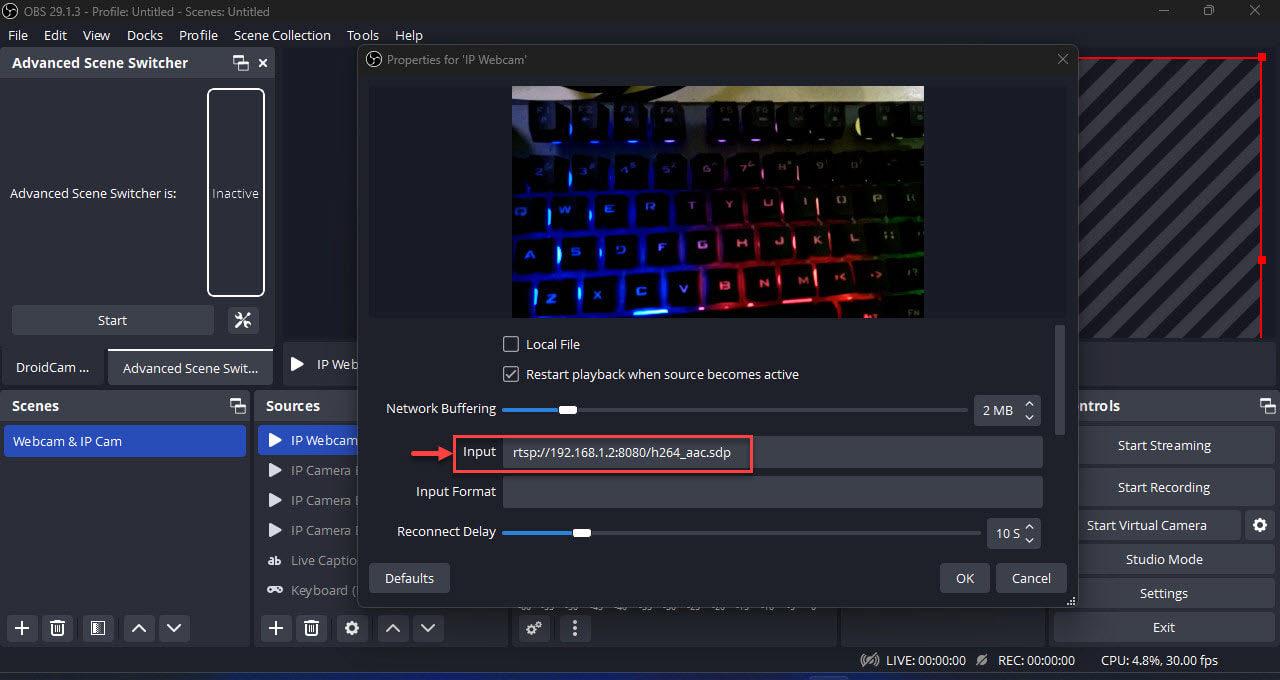Click the text icon beside Live Caption source
Viewport: 1280px width, 680px height.
pos(275,560)
